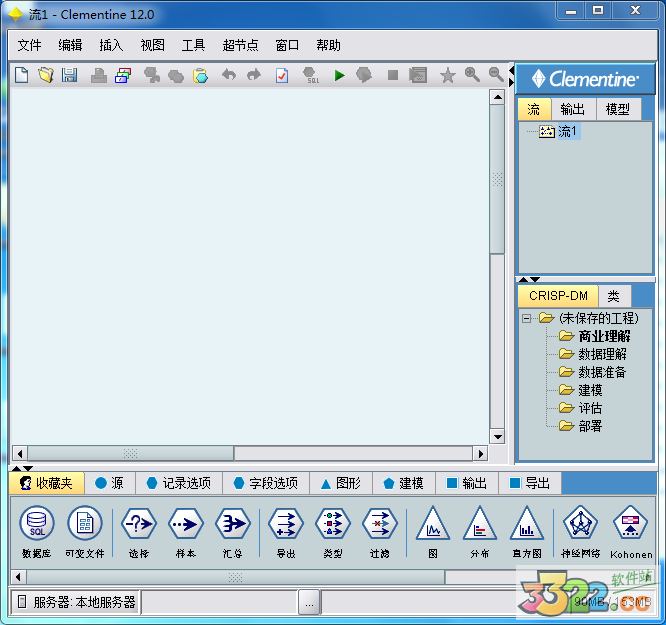
Task: Select the 部署 folder
Action: 581,426
